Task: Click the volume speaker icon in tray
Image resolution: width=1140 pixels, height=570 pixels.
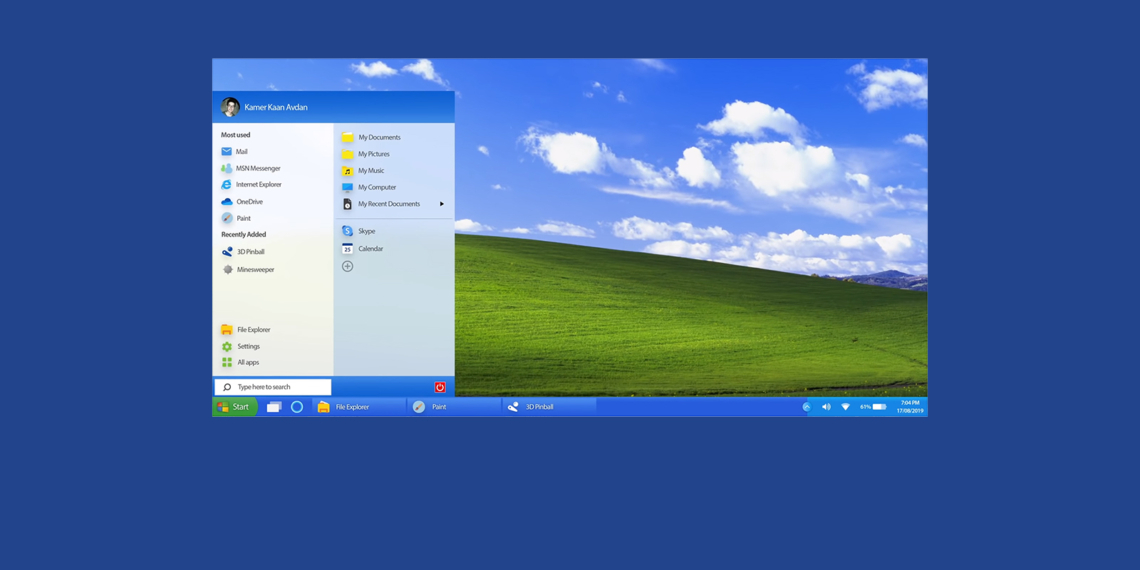Action: click(826, 407)
